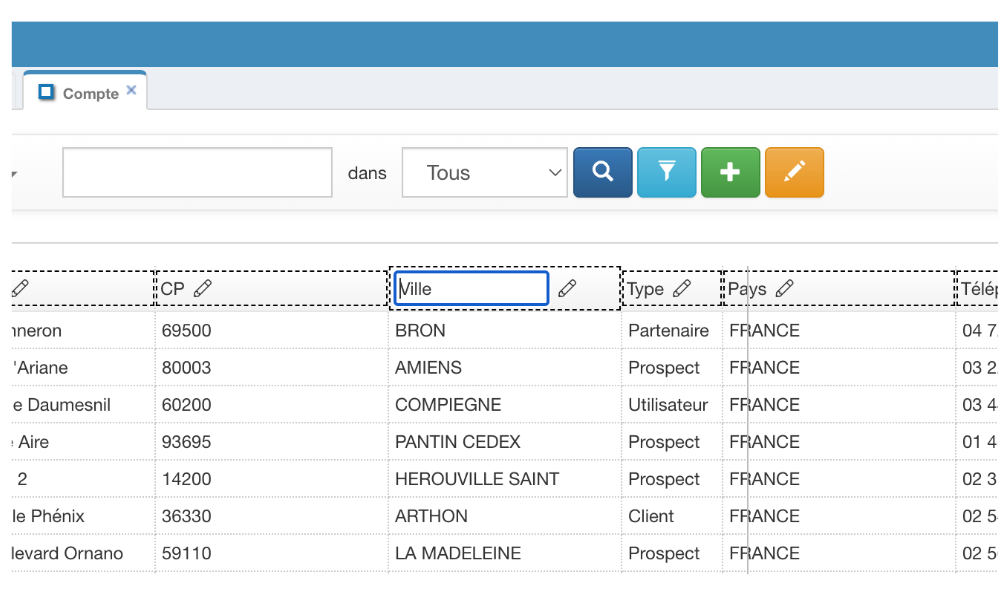This screenshot has height=598, width=1006.
Task: Click pencil icon next to CP header
Action: click(203, 288)
